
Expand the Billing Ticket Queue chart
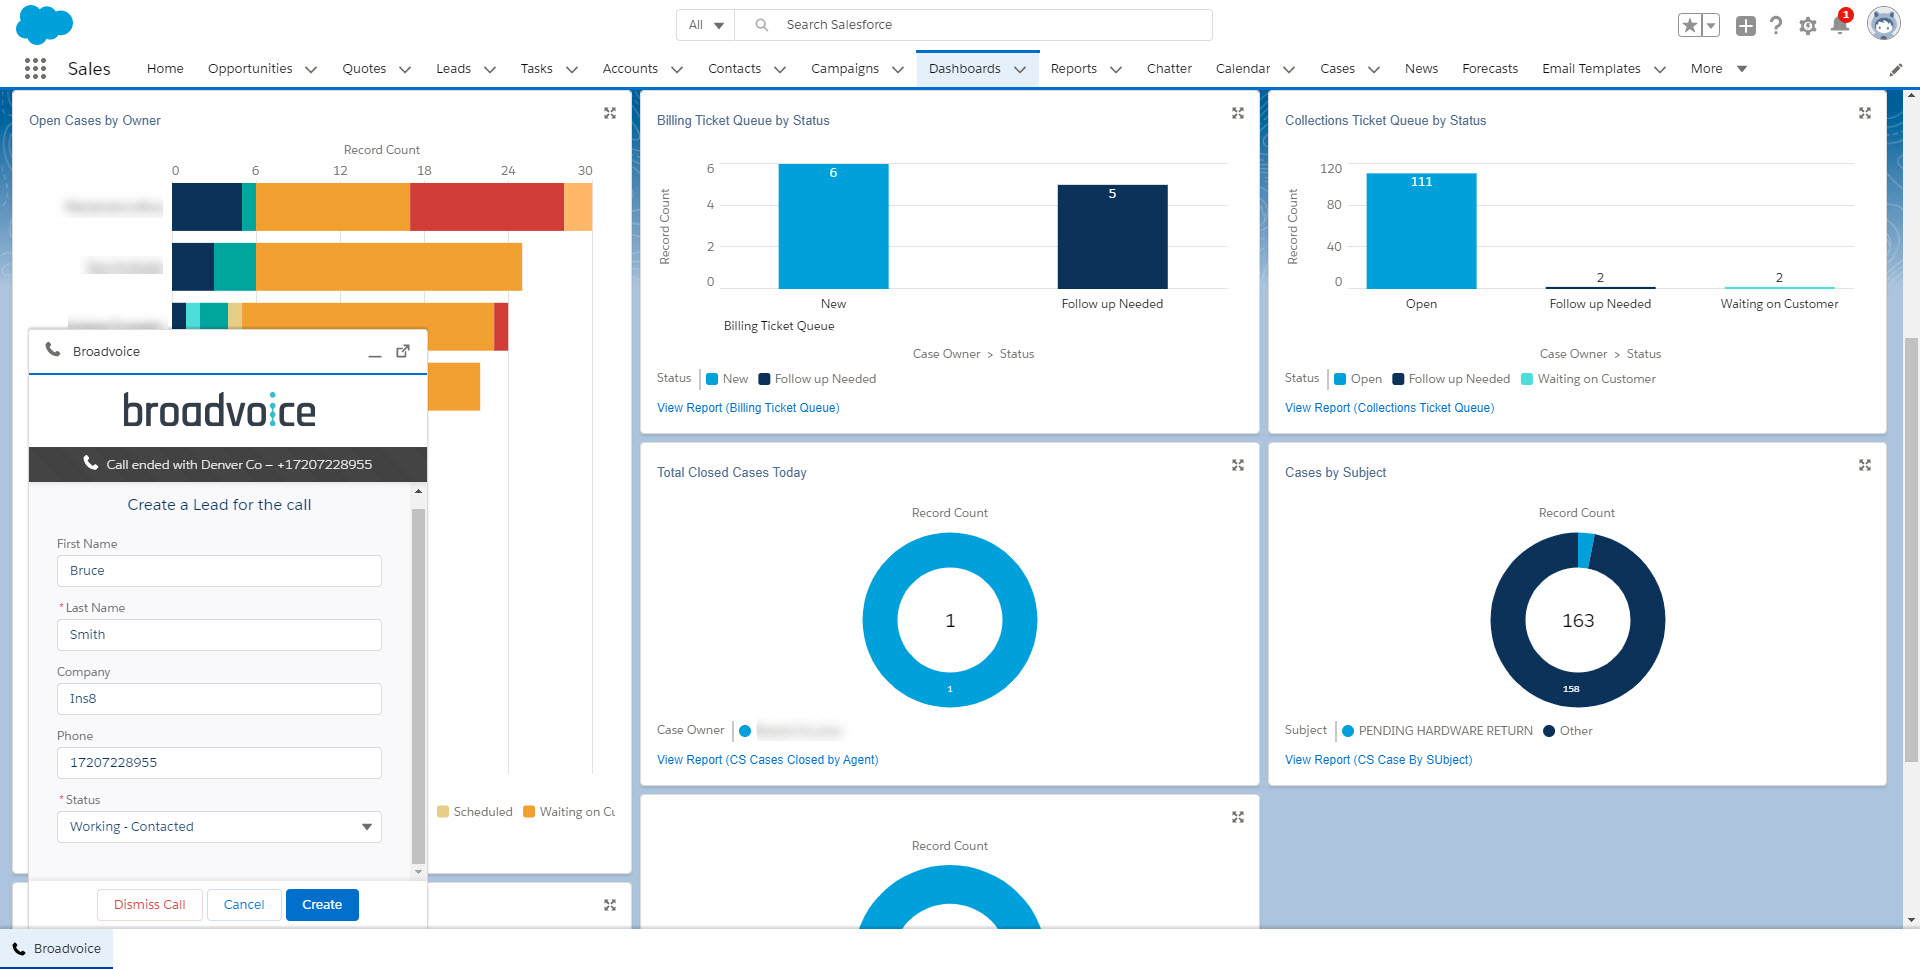[1237, 114]
